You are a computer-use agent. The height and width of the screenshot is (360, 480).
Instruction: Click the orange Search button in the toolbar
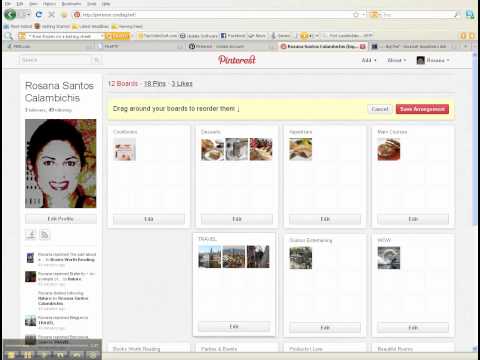click(117, 36)
